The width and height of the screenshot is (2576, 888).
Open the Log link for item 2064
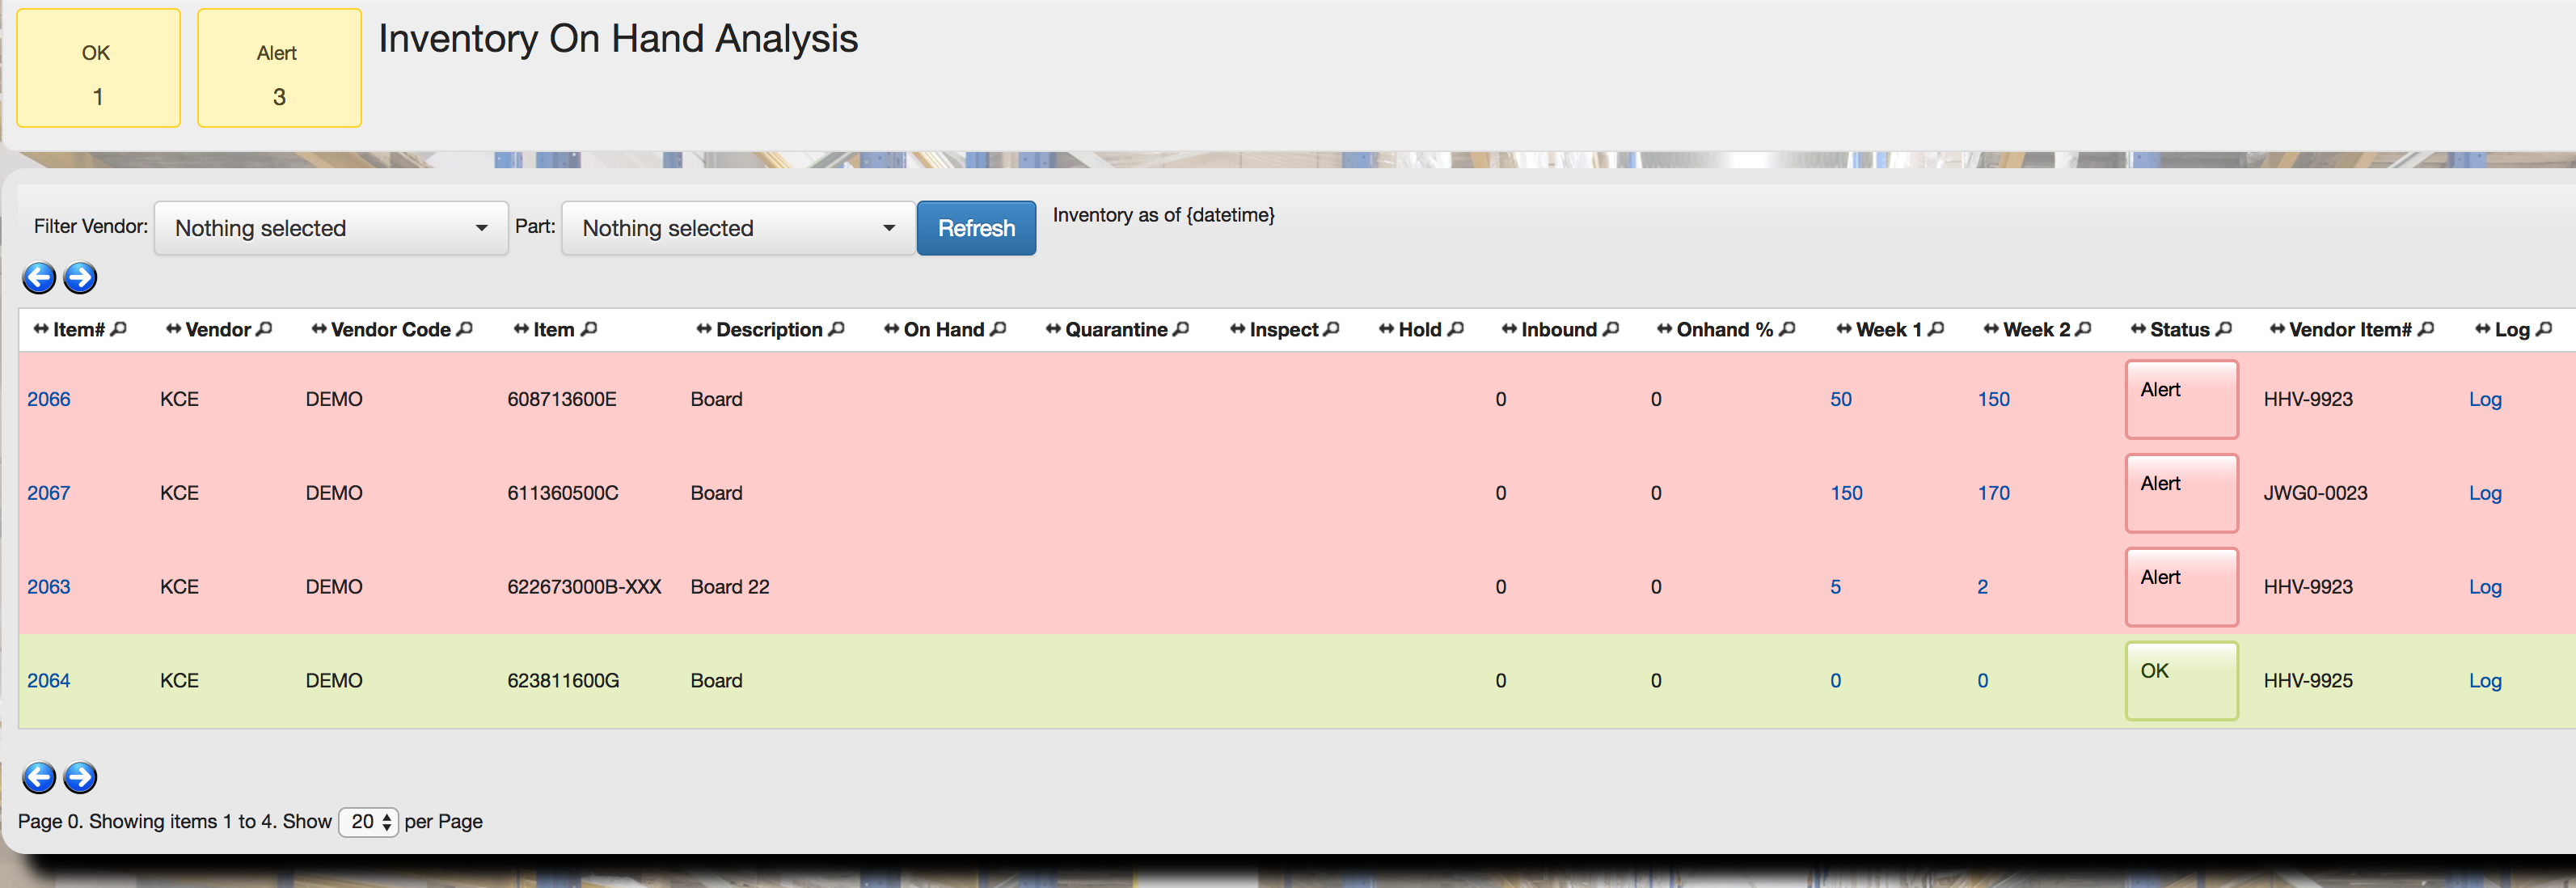tap(2485, 681)
